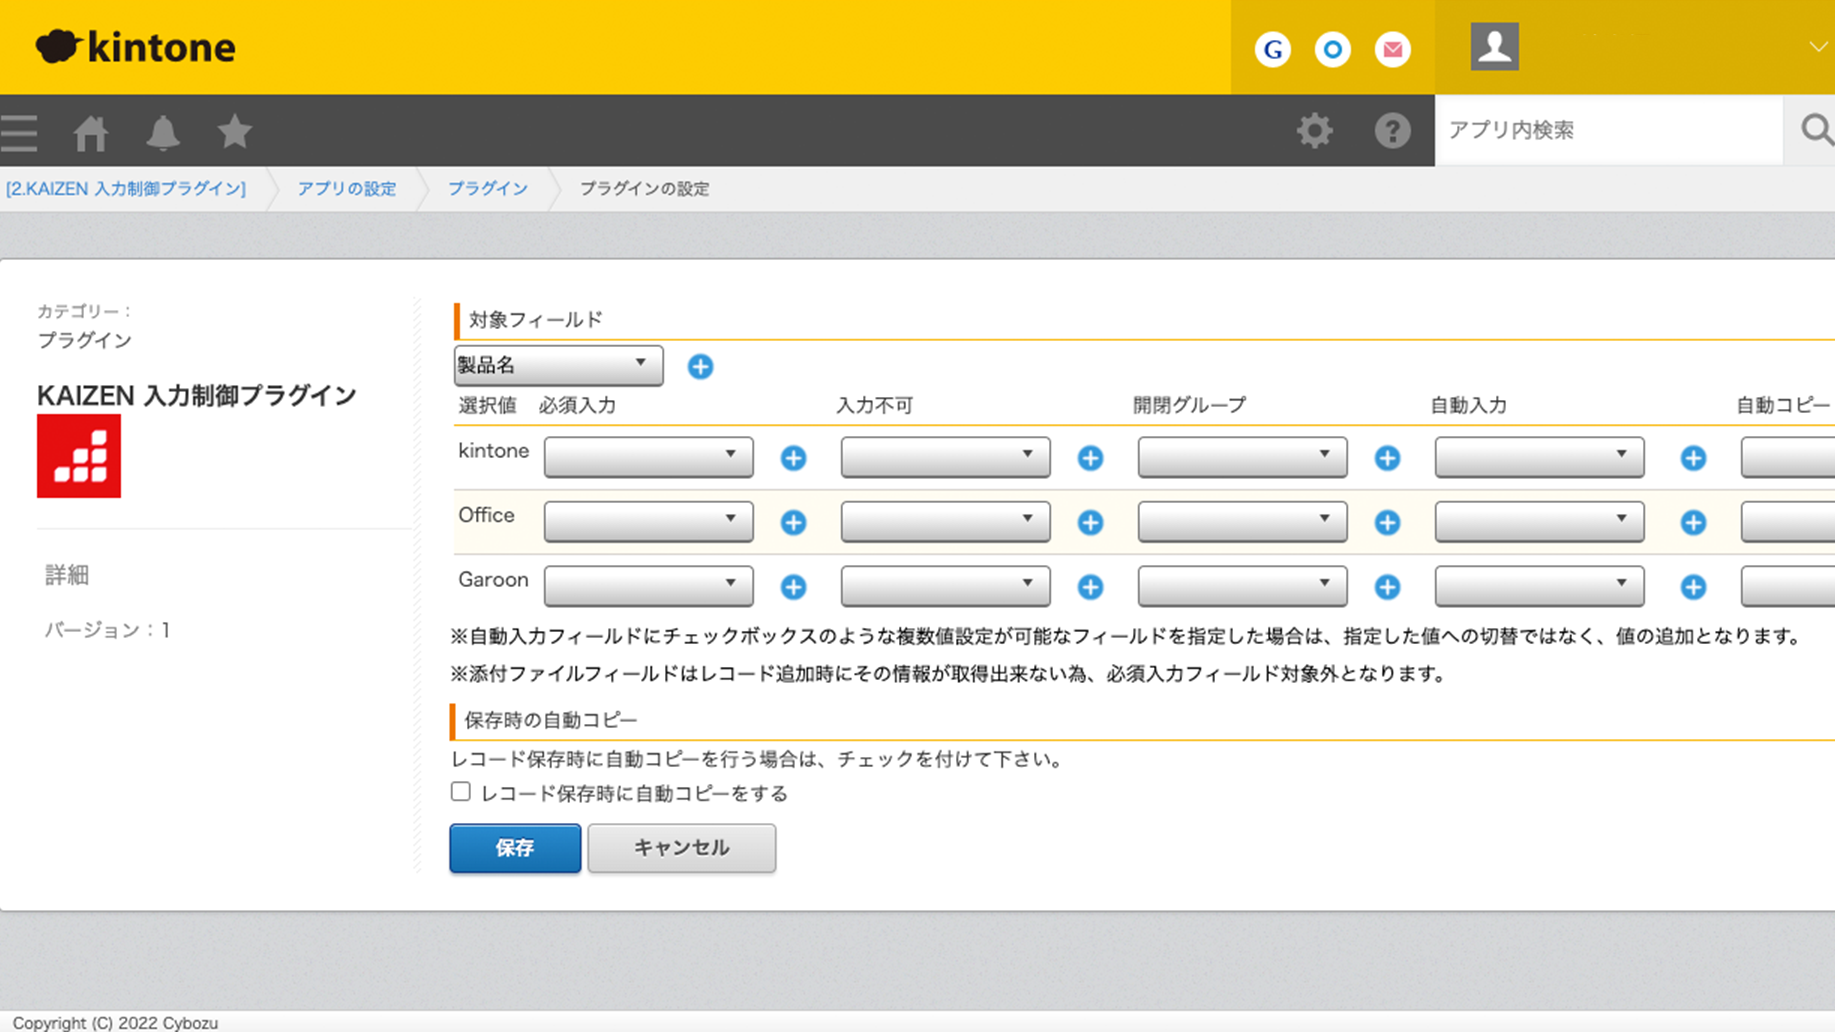Screen dimensions: 1835x1032
Task: Open 必須入力 dropdown in Garoon row
Action: pyautogui.click(x=648, y=586)
